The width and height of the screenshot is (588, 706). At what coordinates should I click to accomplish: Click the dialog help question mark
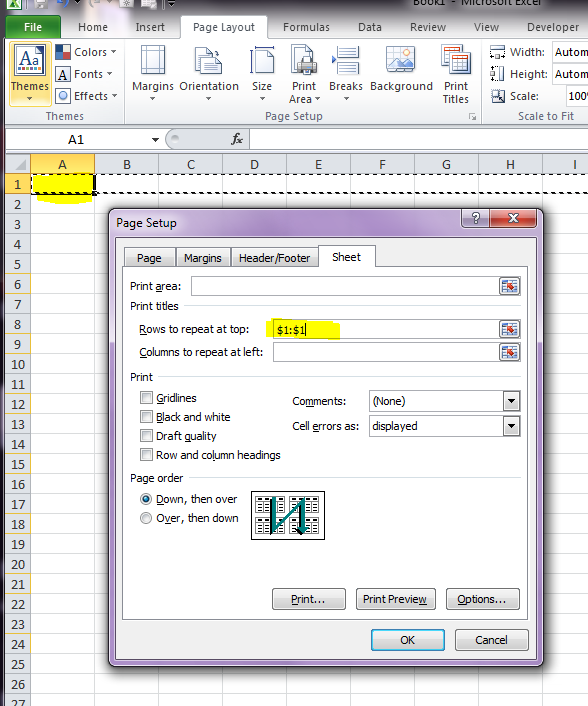tap(475, 218)
